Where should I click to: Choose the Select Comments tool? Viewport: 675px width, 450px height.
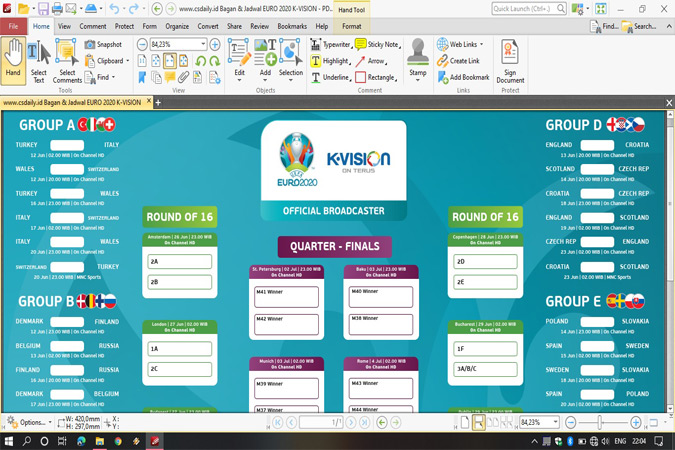point(67,61)
